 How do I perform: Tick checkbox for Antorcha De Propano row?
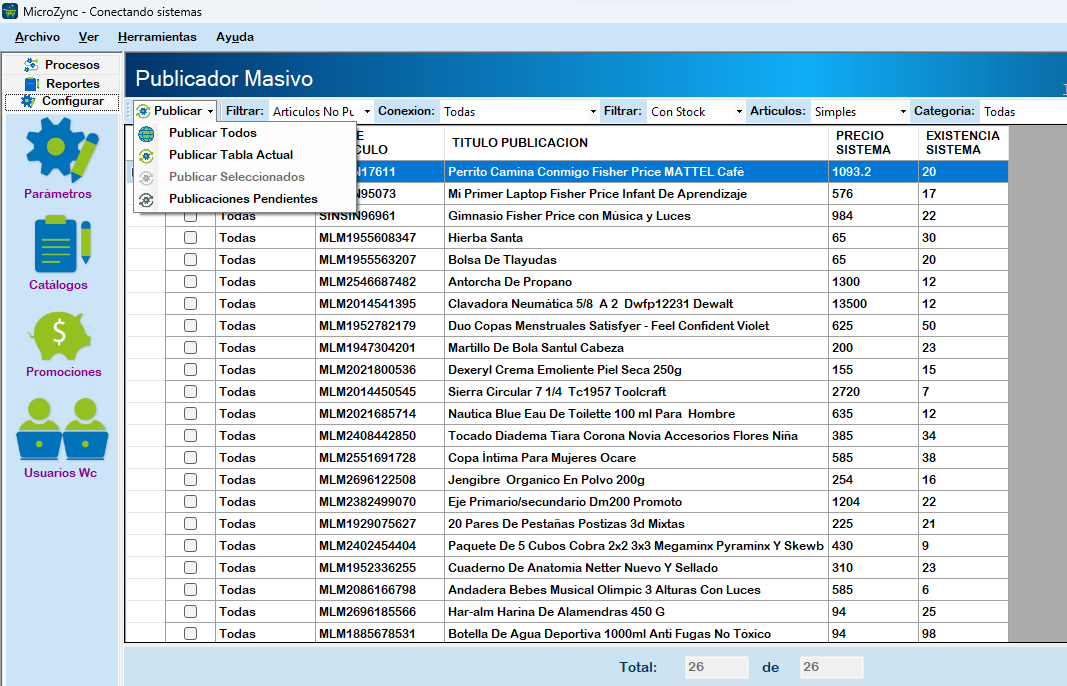pyautogui.click(x=190, y=282)
